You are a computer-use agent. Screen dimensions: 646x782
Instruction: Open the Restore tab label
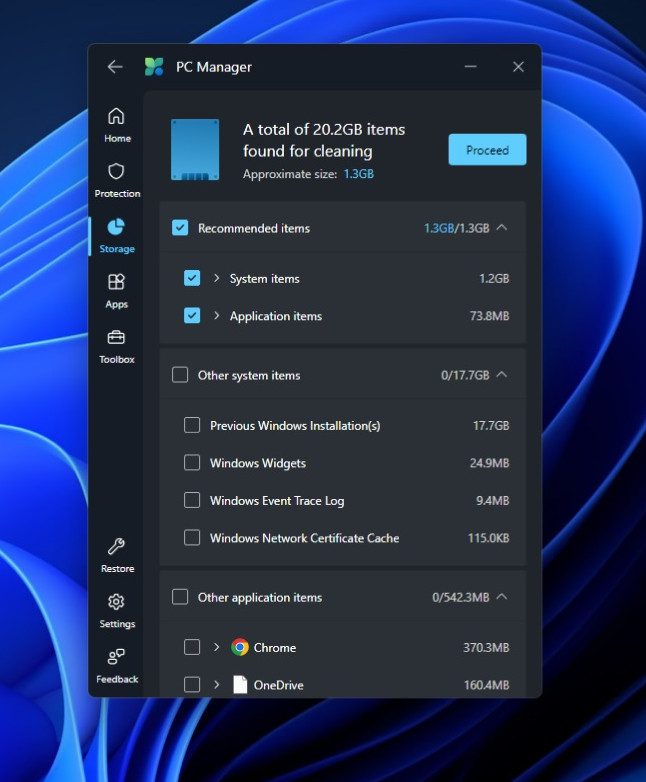(x=117, y=569)
